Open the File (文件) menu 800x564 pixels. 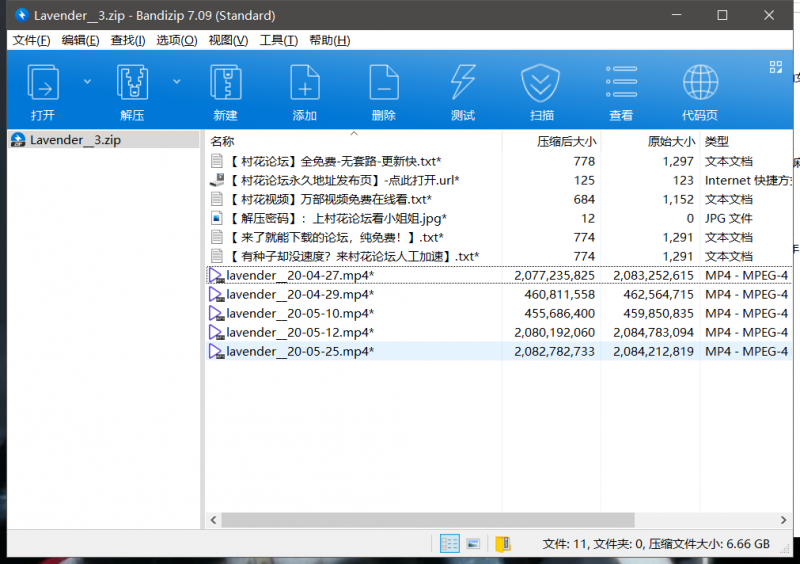pos(30,40)
